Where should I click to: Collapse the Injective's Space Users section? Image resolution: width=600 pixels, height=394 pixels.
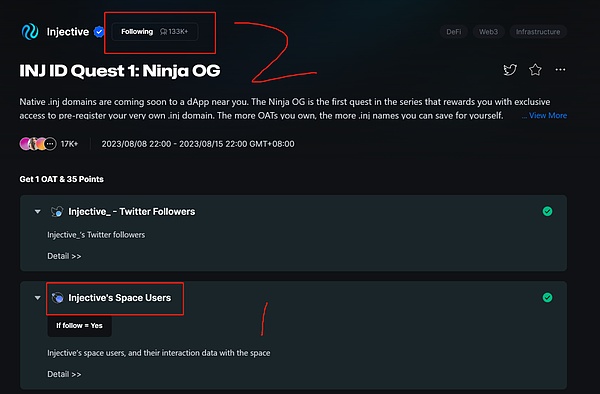(38, 298)
